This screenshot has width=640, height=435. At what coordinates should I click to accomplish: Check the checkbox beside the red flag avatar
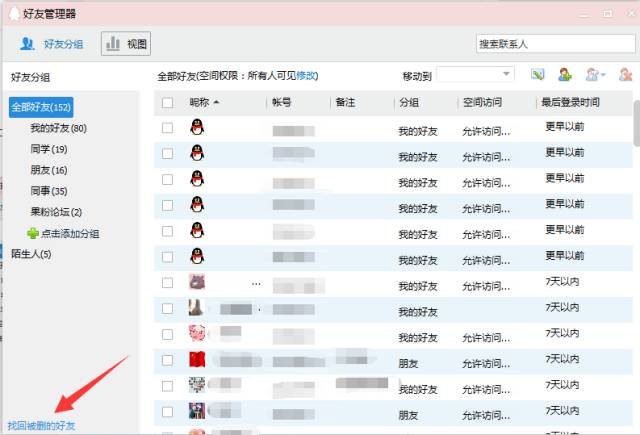[x=167, y=360]
